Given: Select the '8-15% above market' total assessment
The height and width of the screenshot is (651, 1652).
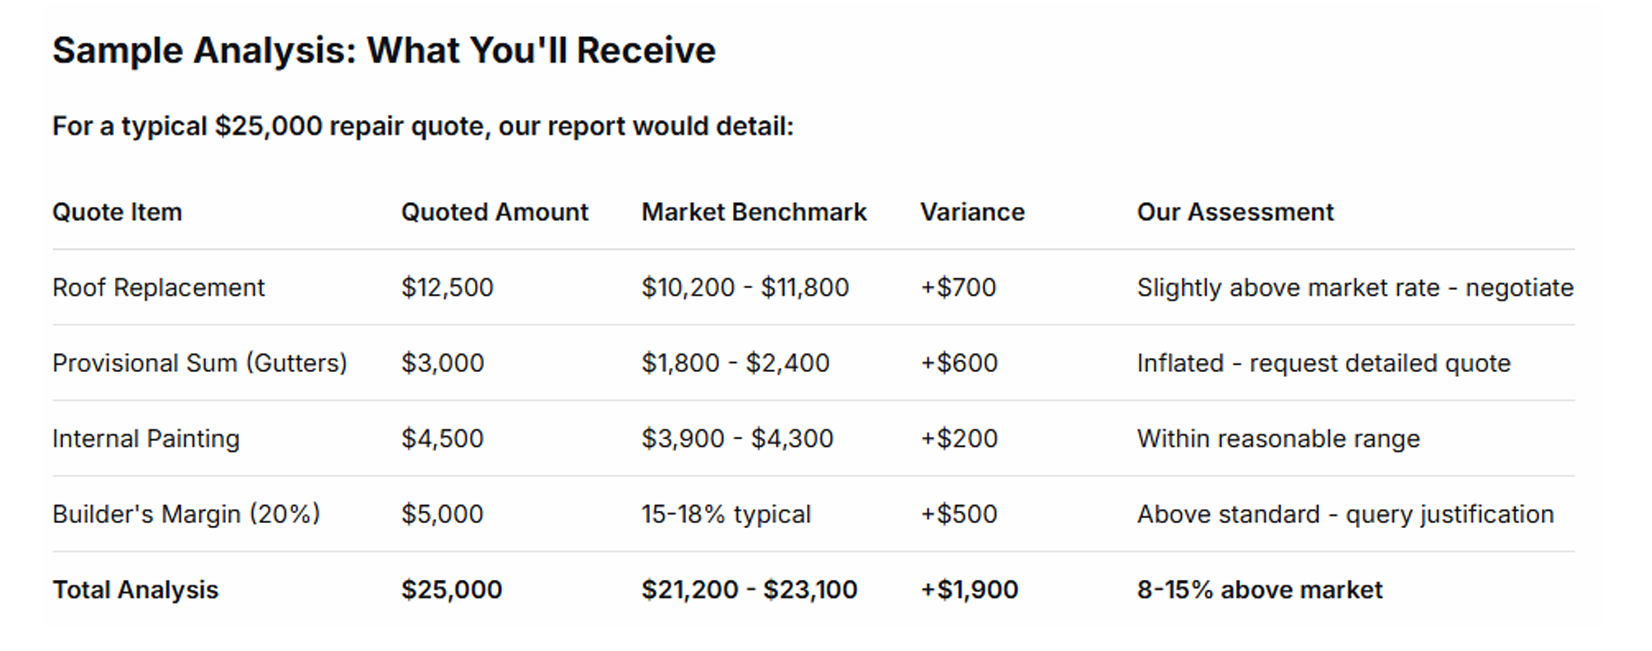Looking at the screenshot, I should 1259,590.
